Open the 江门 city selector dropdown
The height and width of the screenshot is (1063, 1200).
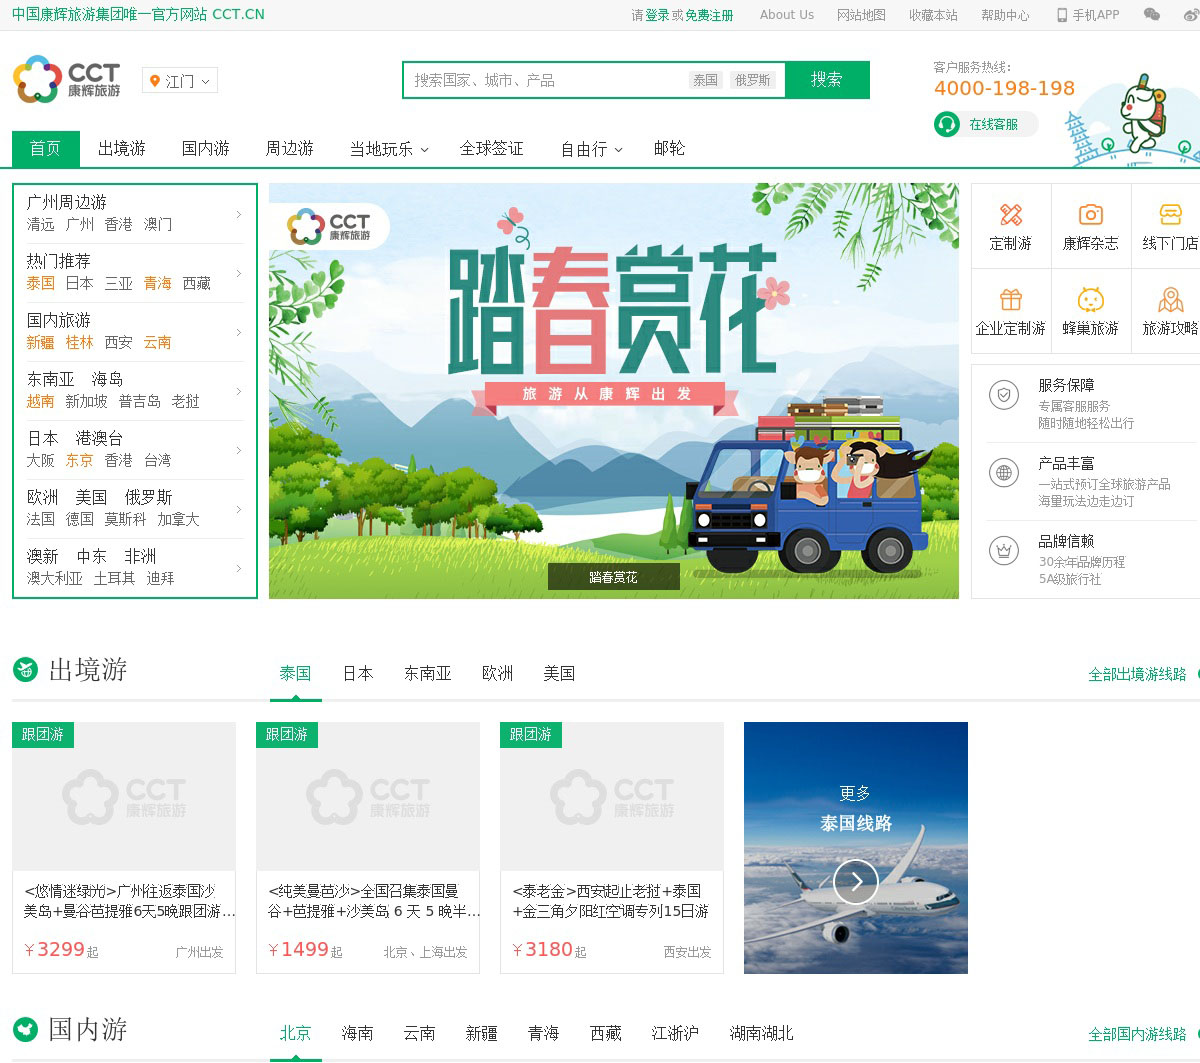pos(180,81)
